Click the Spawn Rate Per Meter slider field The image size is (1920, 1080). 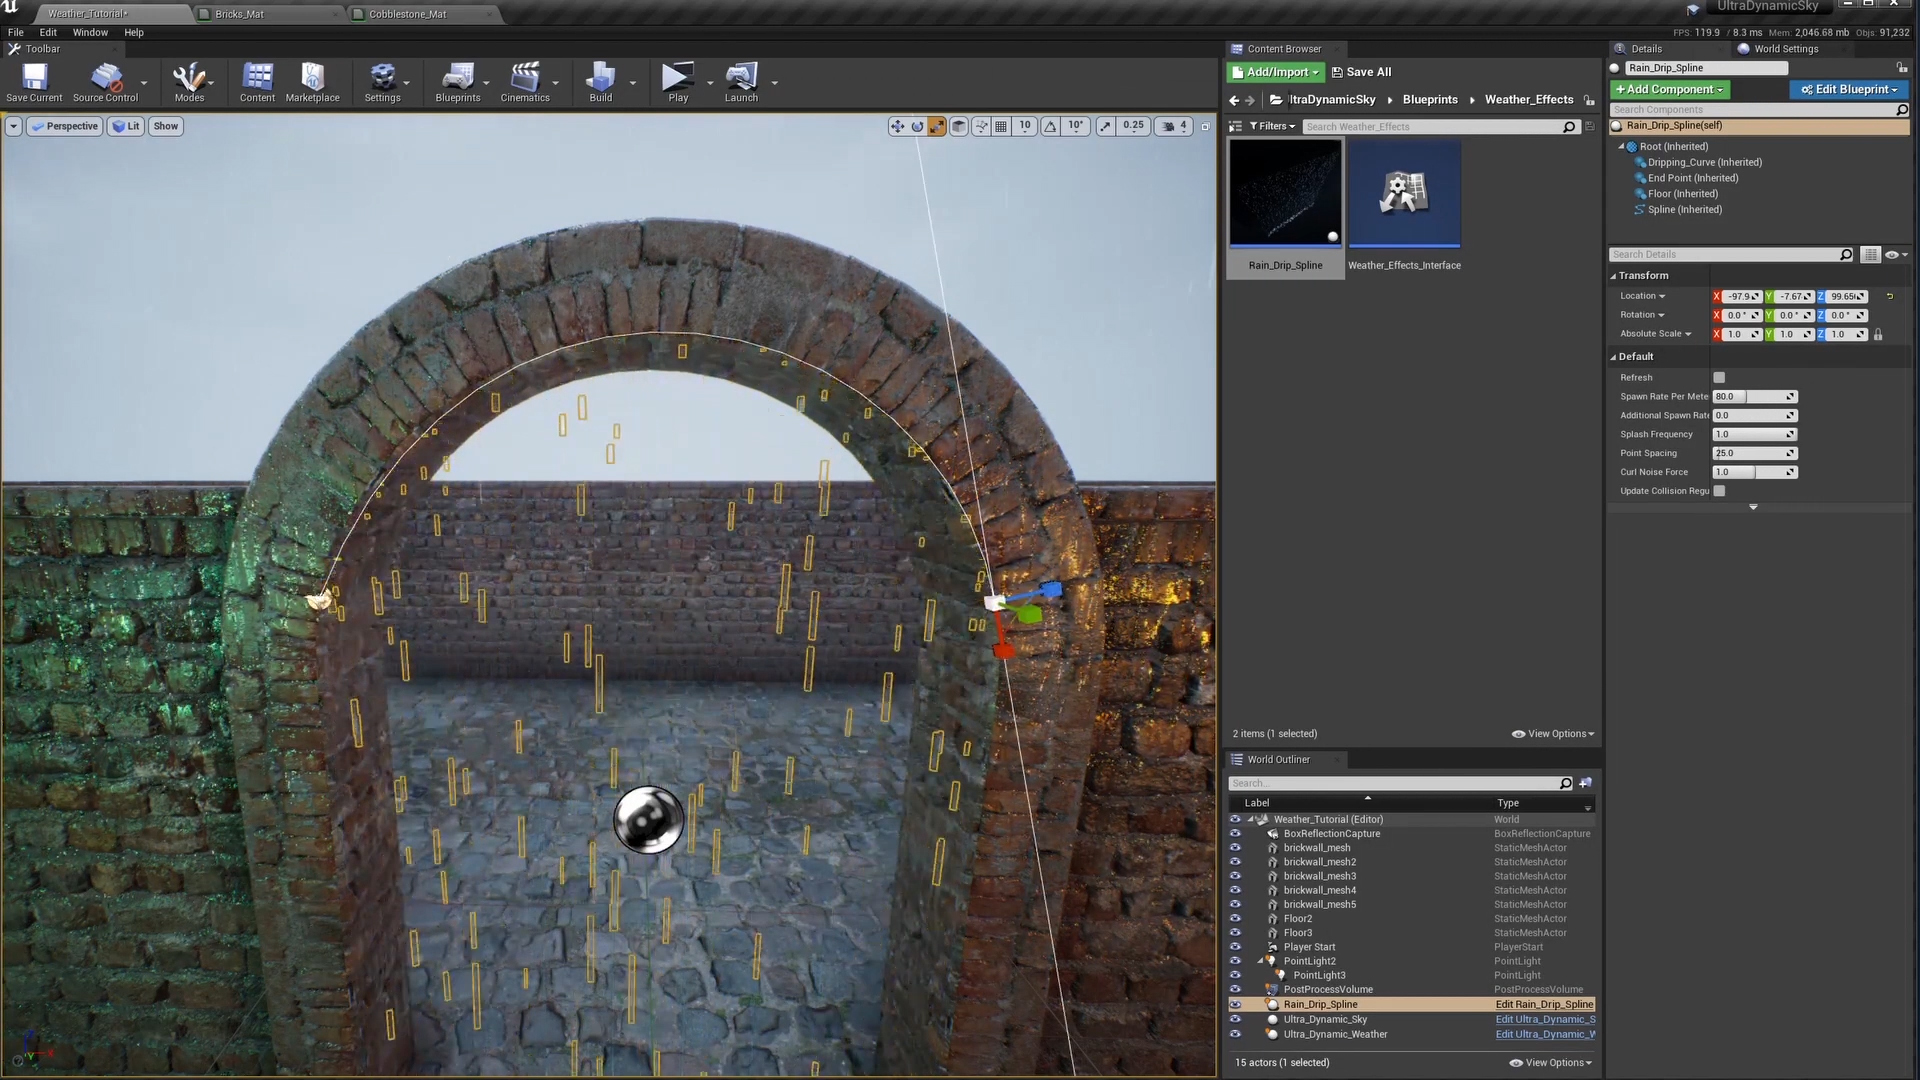tap(1755, 397)
